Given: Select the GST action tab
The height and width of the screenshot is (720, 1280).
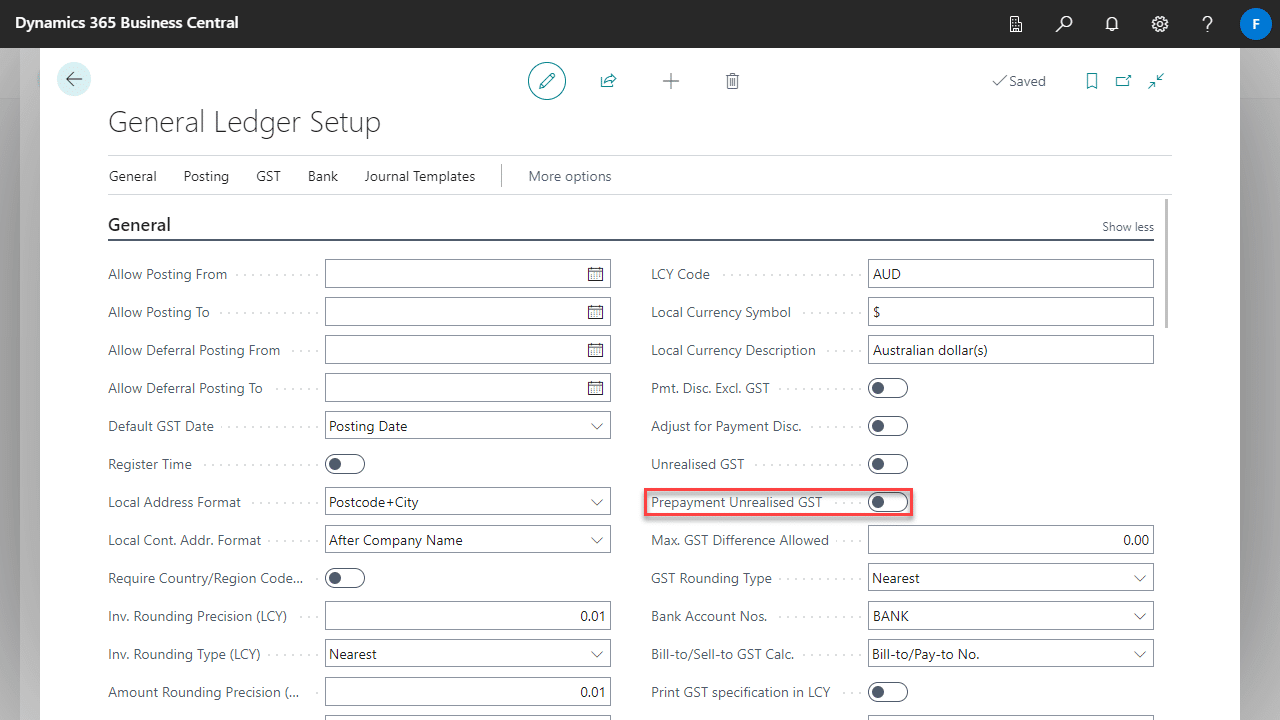Looking at the screenshot, I should click(268, 176).
